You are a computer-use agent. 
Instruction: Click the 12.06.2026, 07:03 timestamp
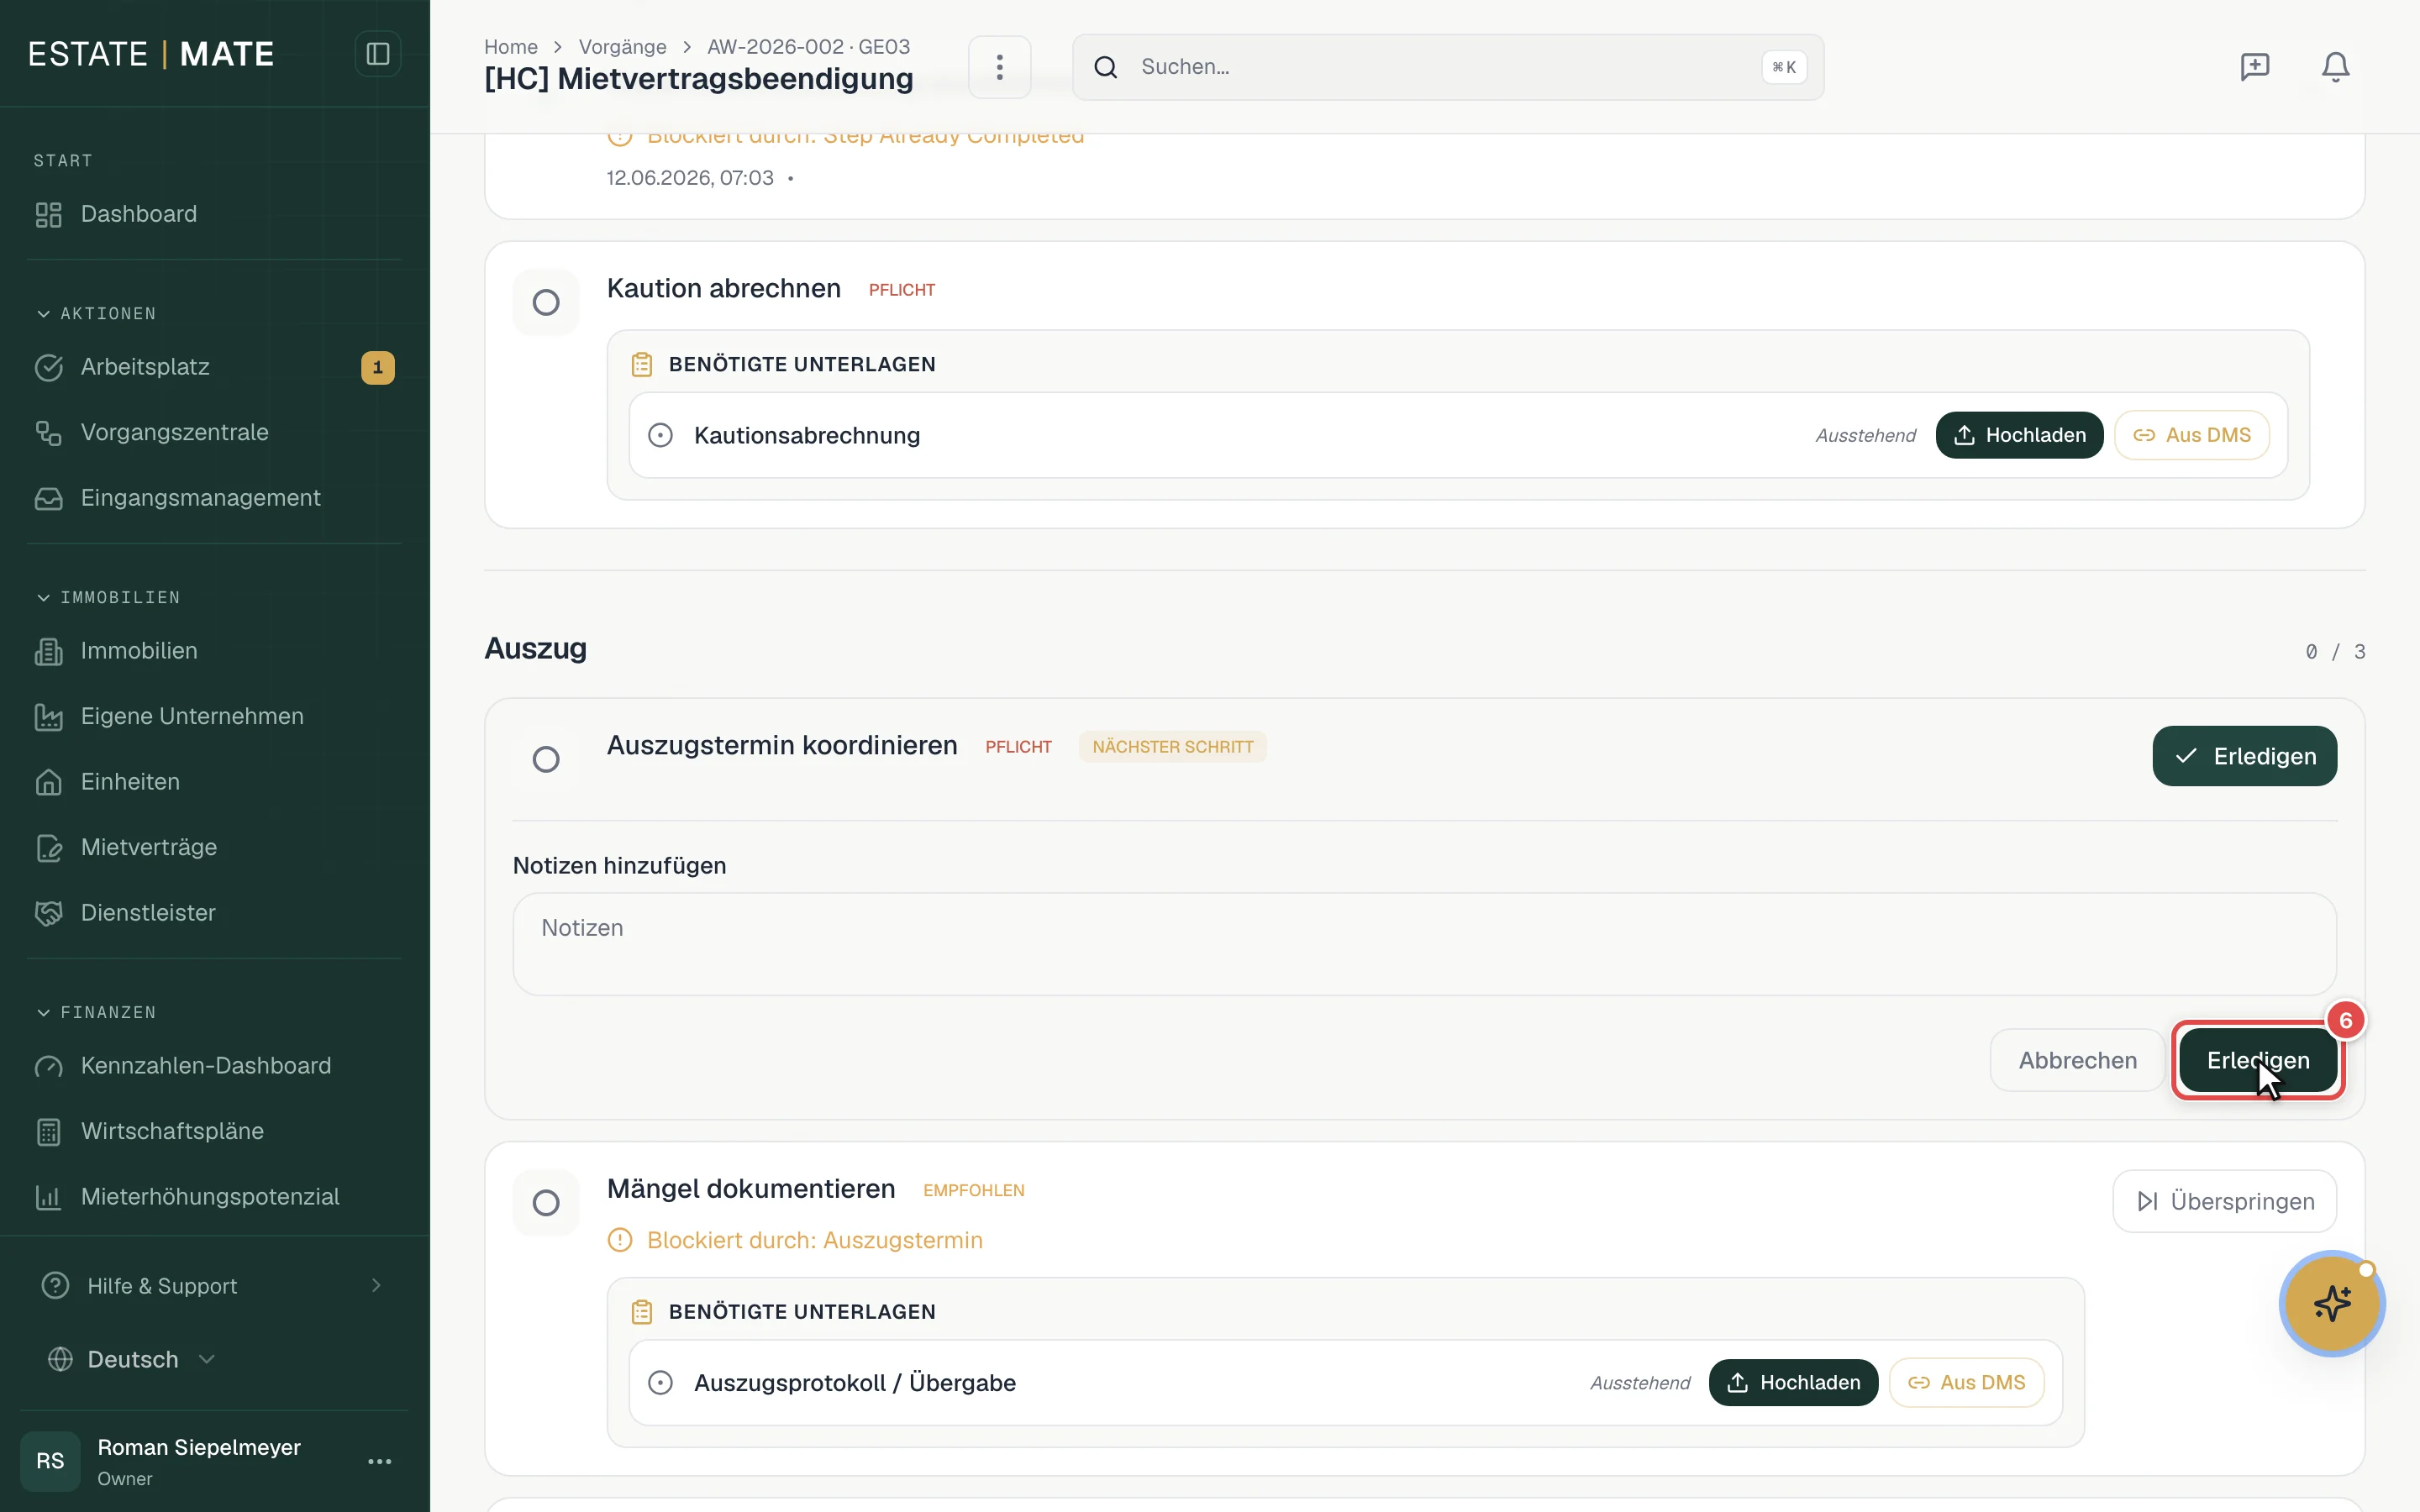click(690, 178)
